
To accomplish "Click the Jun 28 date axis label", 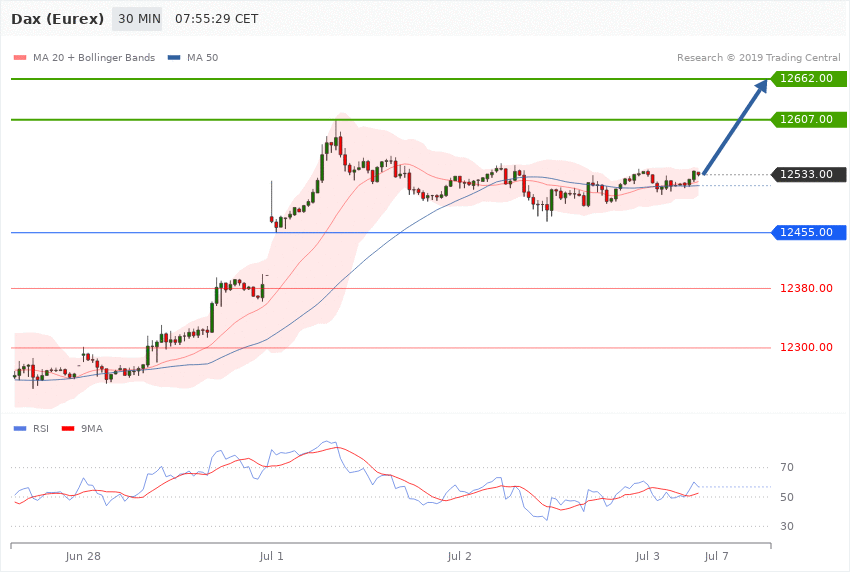I will (x=83, y=556).
